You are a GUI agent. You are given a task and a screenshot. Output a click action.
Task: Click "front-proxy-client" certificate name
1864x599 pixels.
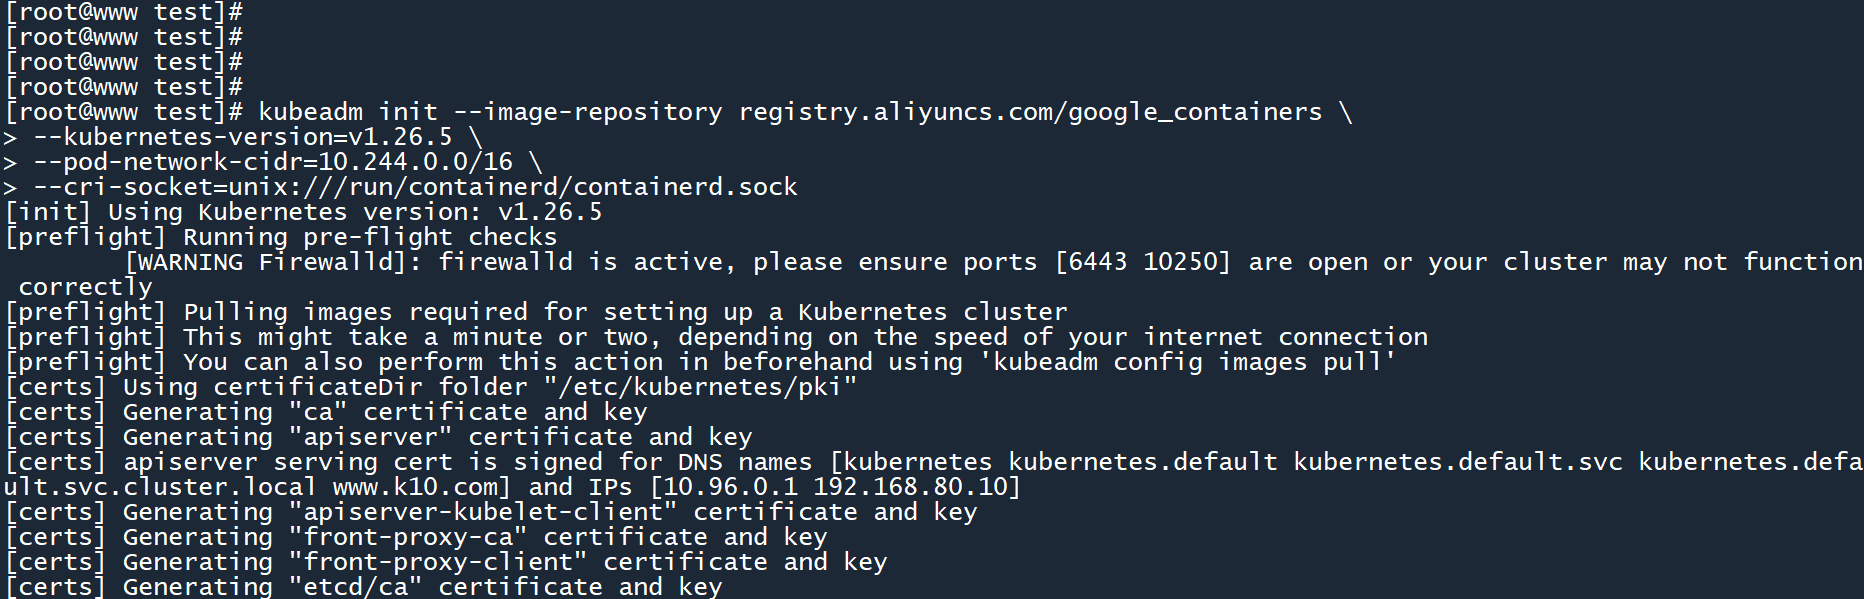click(x=437, y=562)
